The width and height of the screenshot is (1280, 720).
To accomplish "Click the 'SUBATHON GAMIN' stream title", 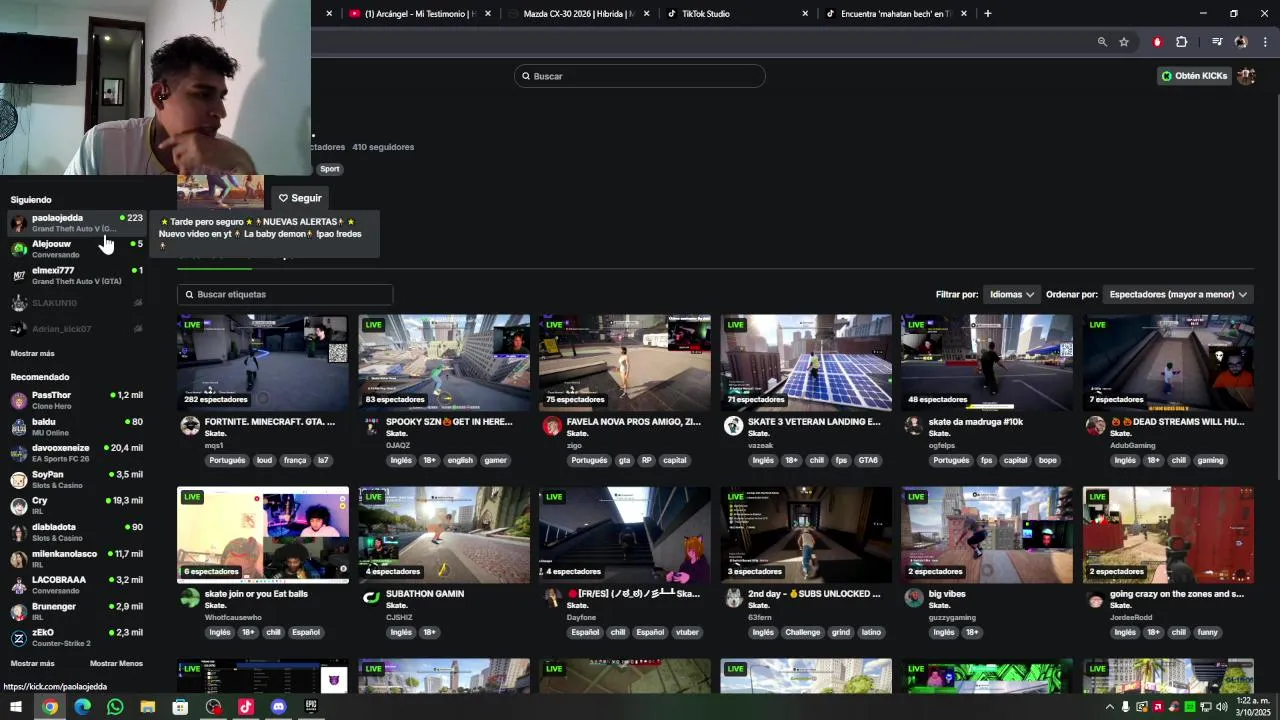I will pos(426,594).
